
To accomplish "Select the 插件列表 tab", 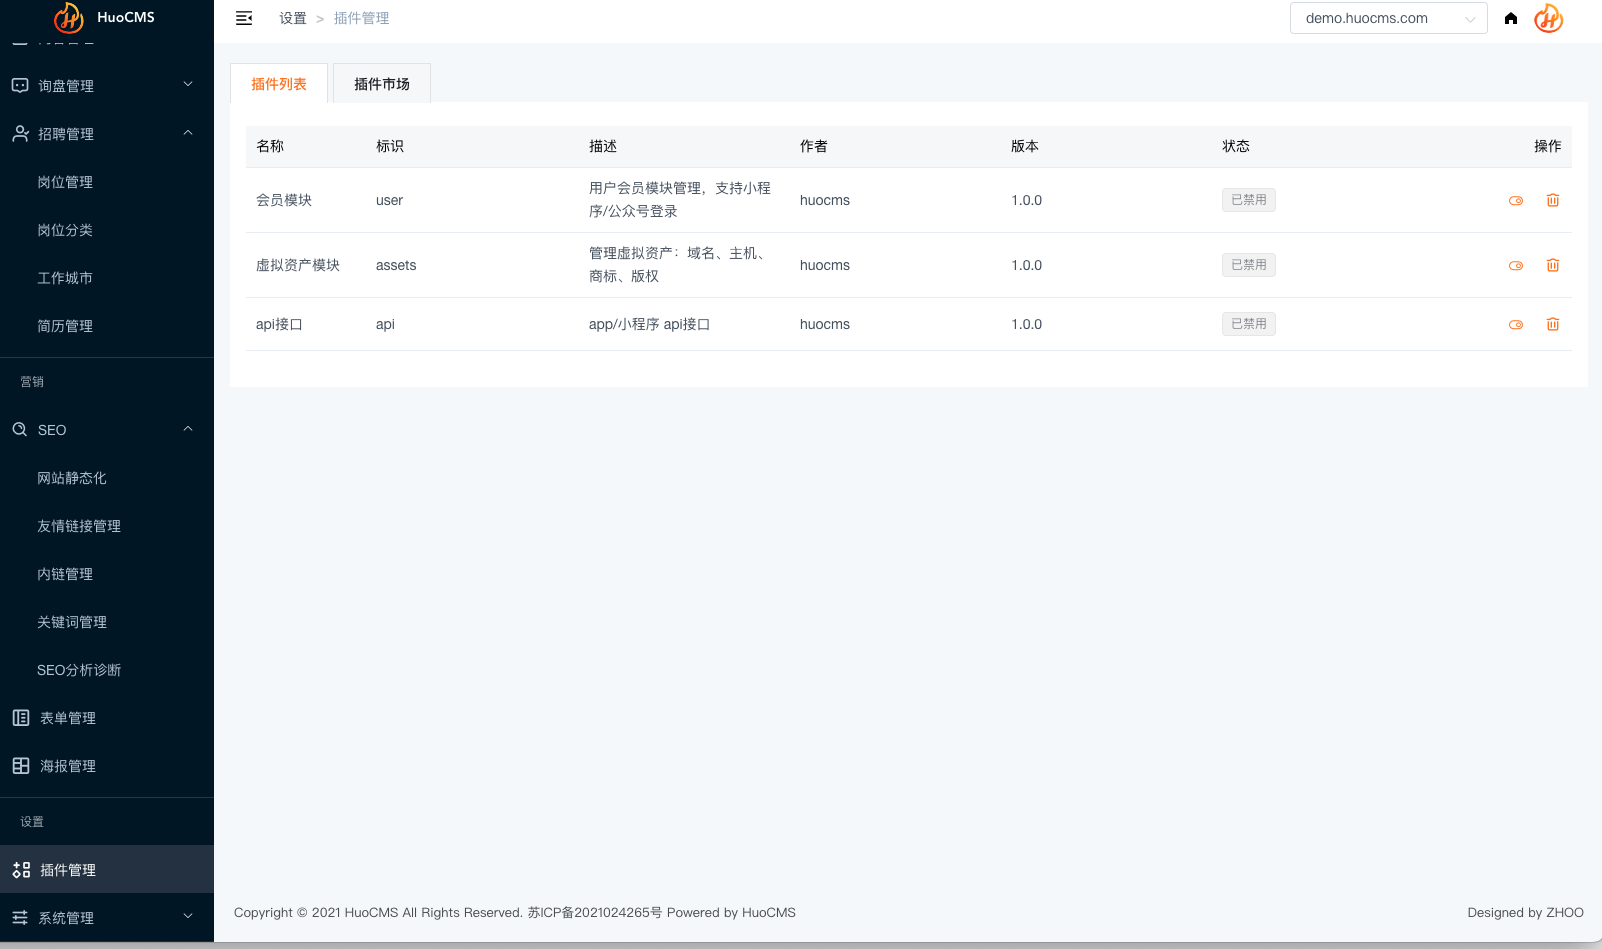I will point(279,84).
